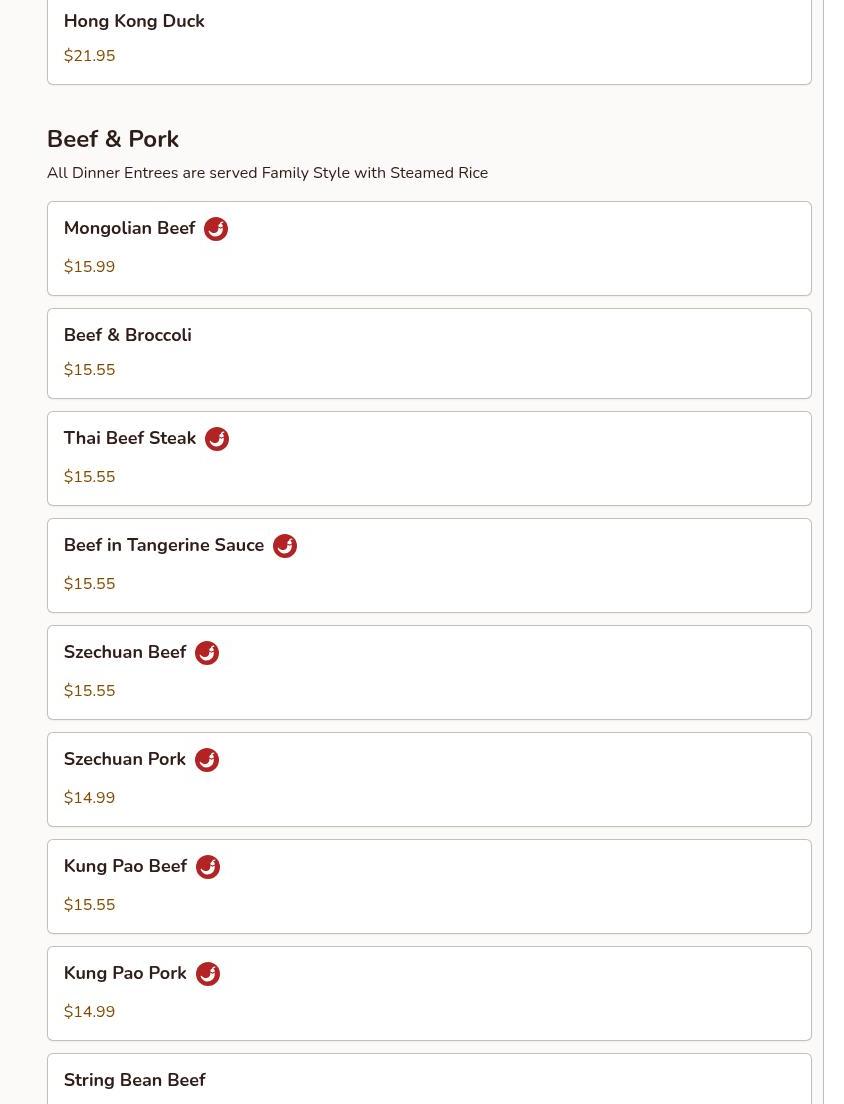Click the spicy icon beside Mongolian Beef
This screenshot has height=1104, width=844.
(216, 229)
